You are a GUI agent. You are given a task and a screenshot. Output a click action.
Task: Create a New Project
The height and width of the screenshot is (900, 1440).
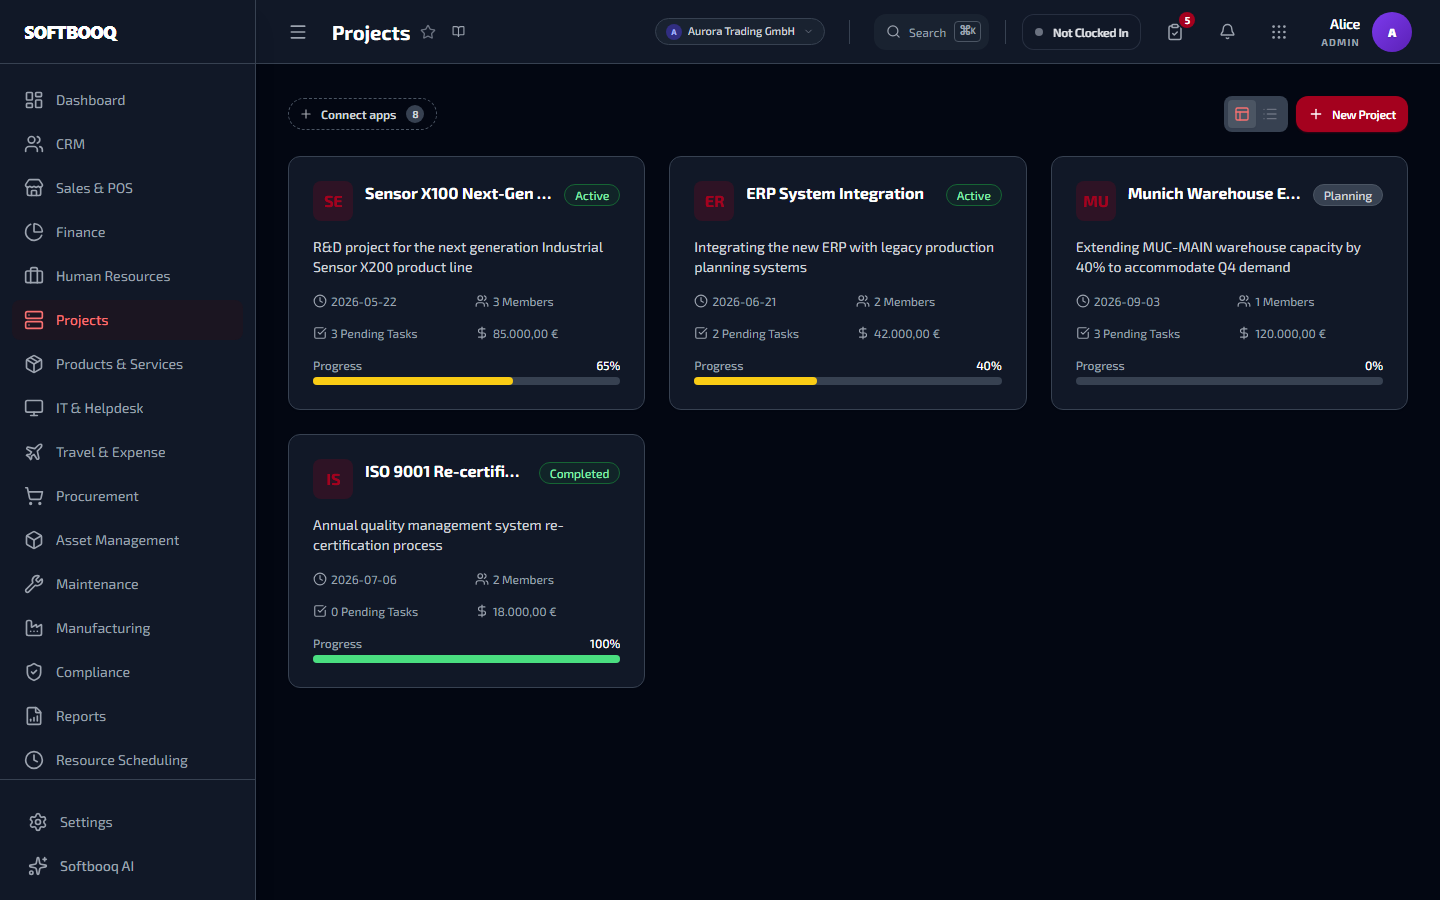(1352, 114)
